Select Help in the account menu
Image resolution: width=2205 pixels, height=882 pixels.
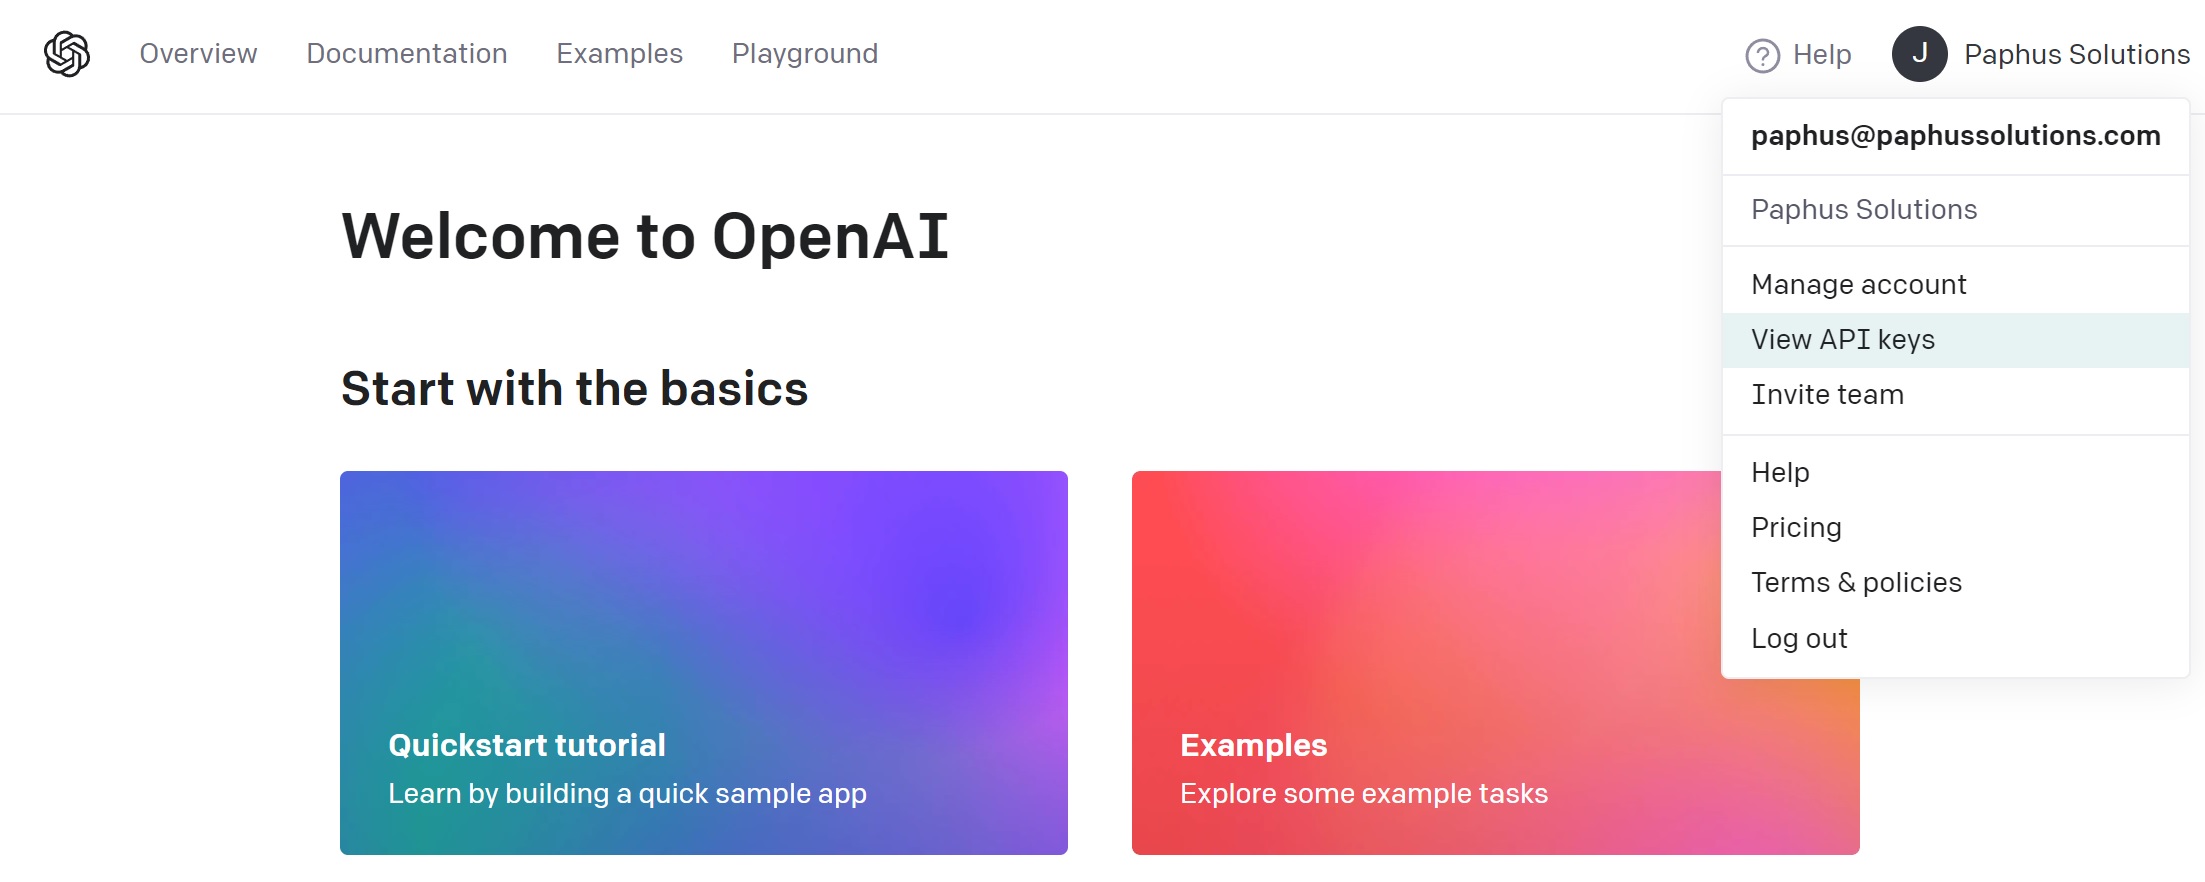(1956, 472)
